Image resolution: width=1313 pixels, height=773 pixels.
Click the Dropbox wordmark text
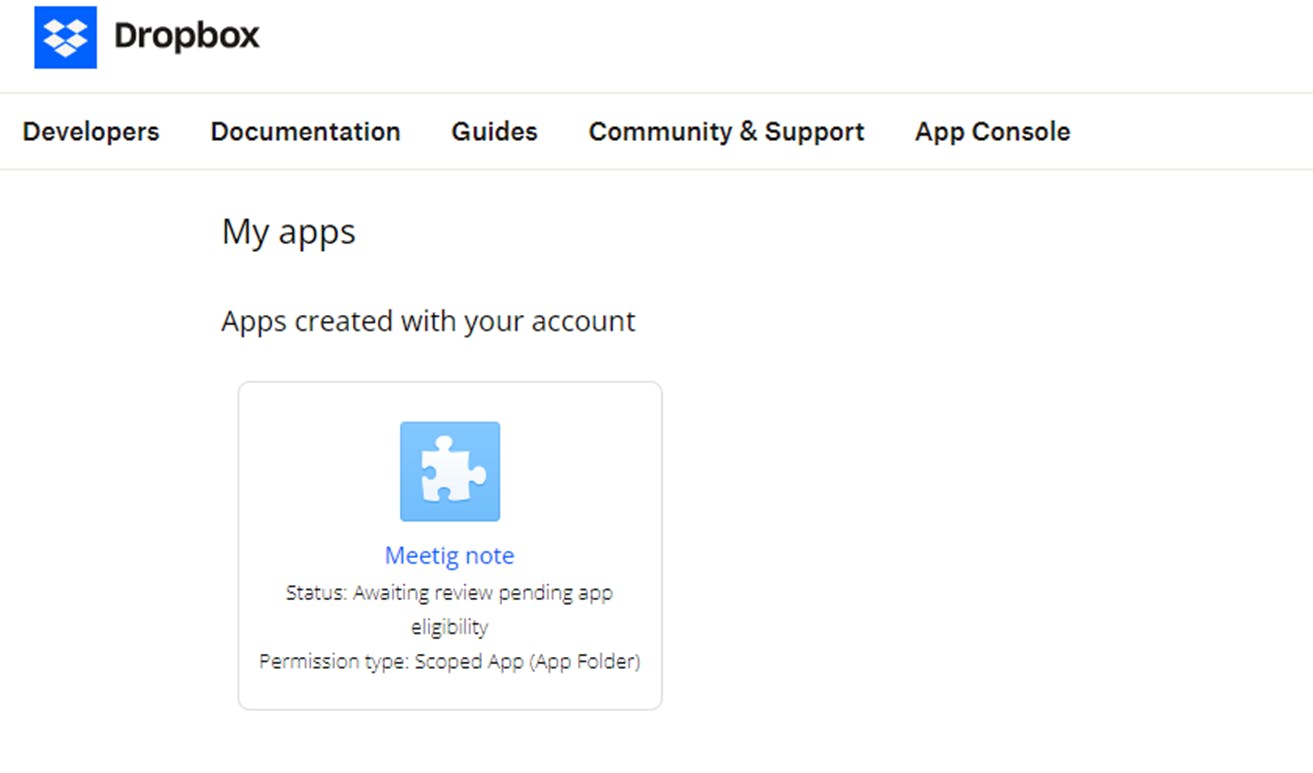pos(187,37)
